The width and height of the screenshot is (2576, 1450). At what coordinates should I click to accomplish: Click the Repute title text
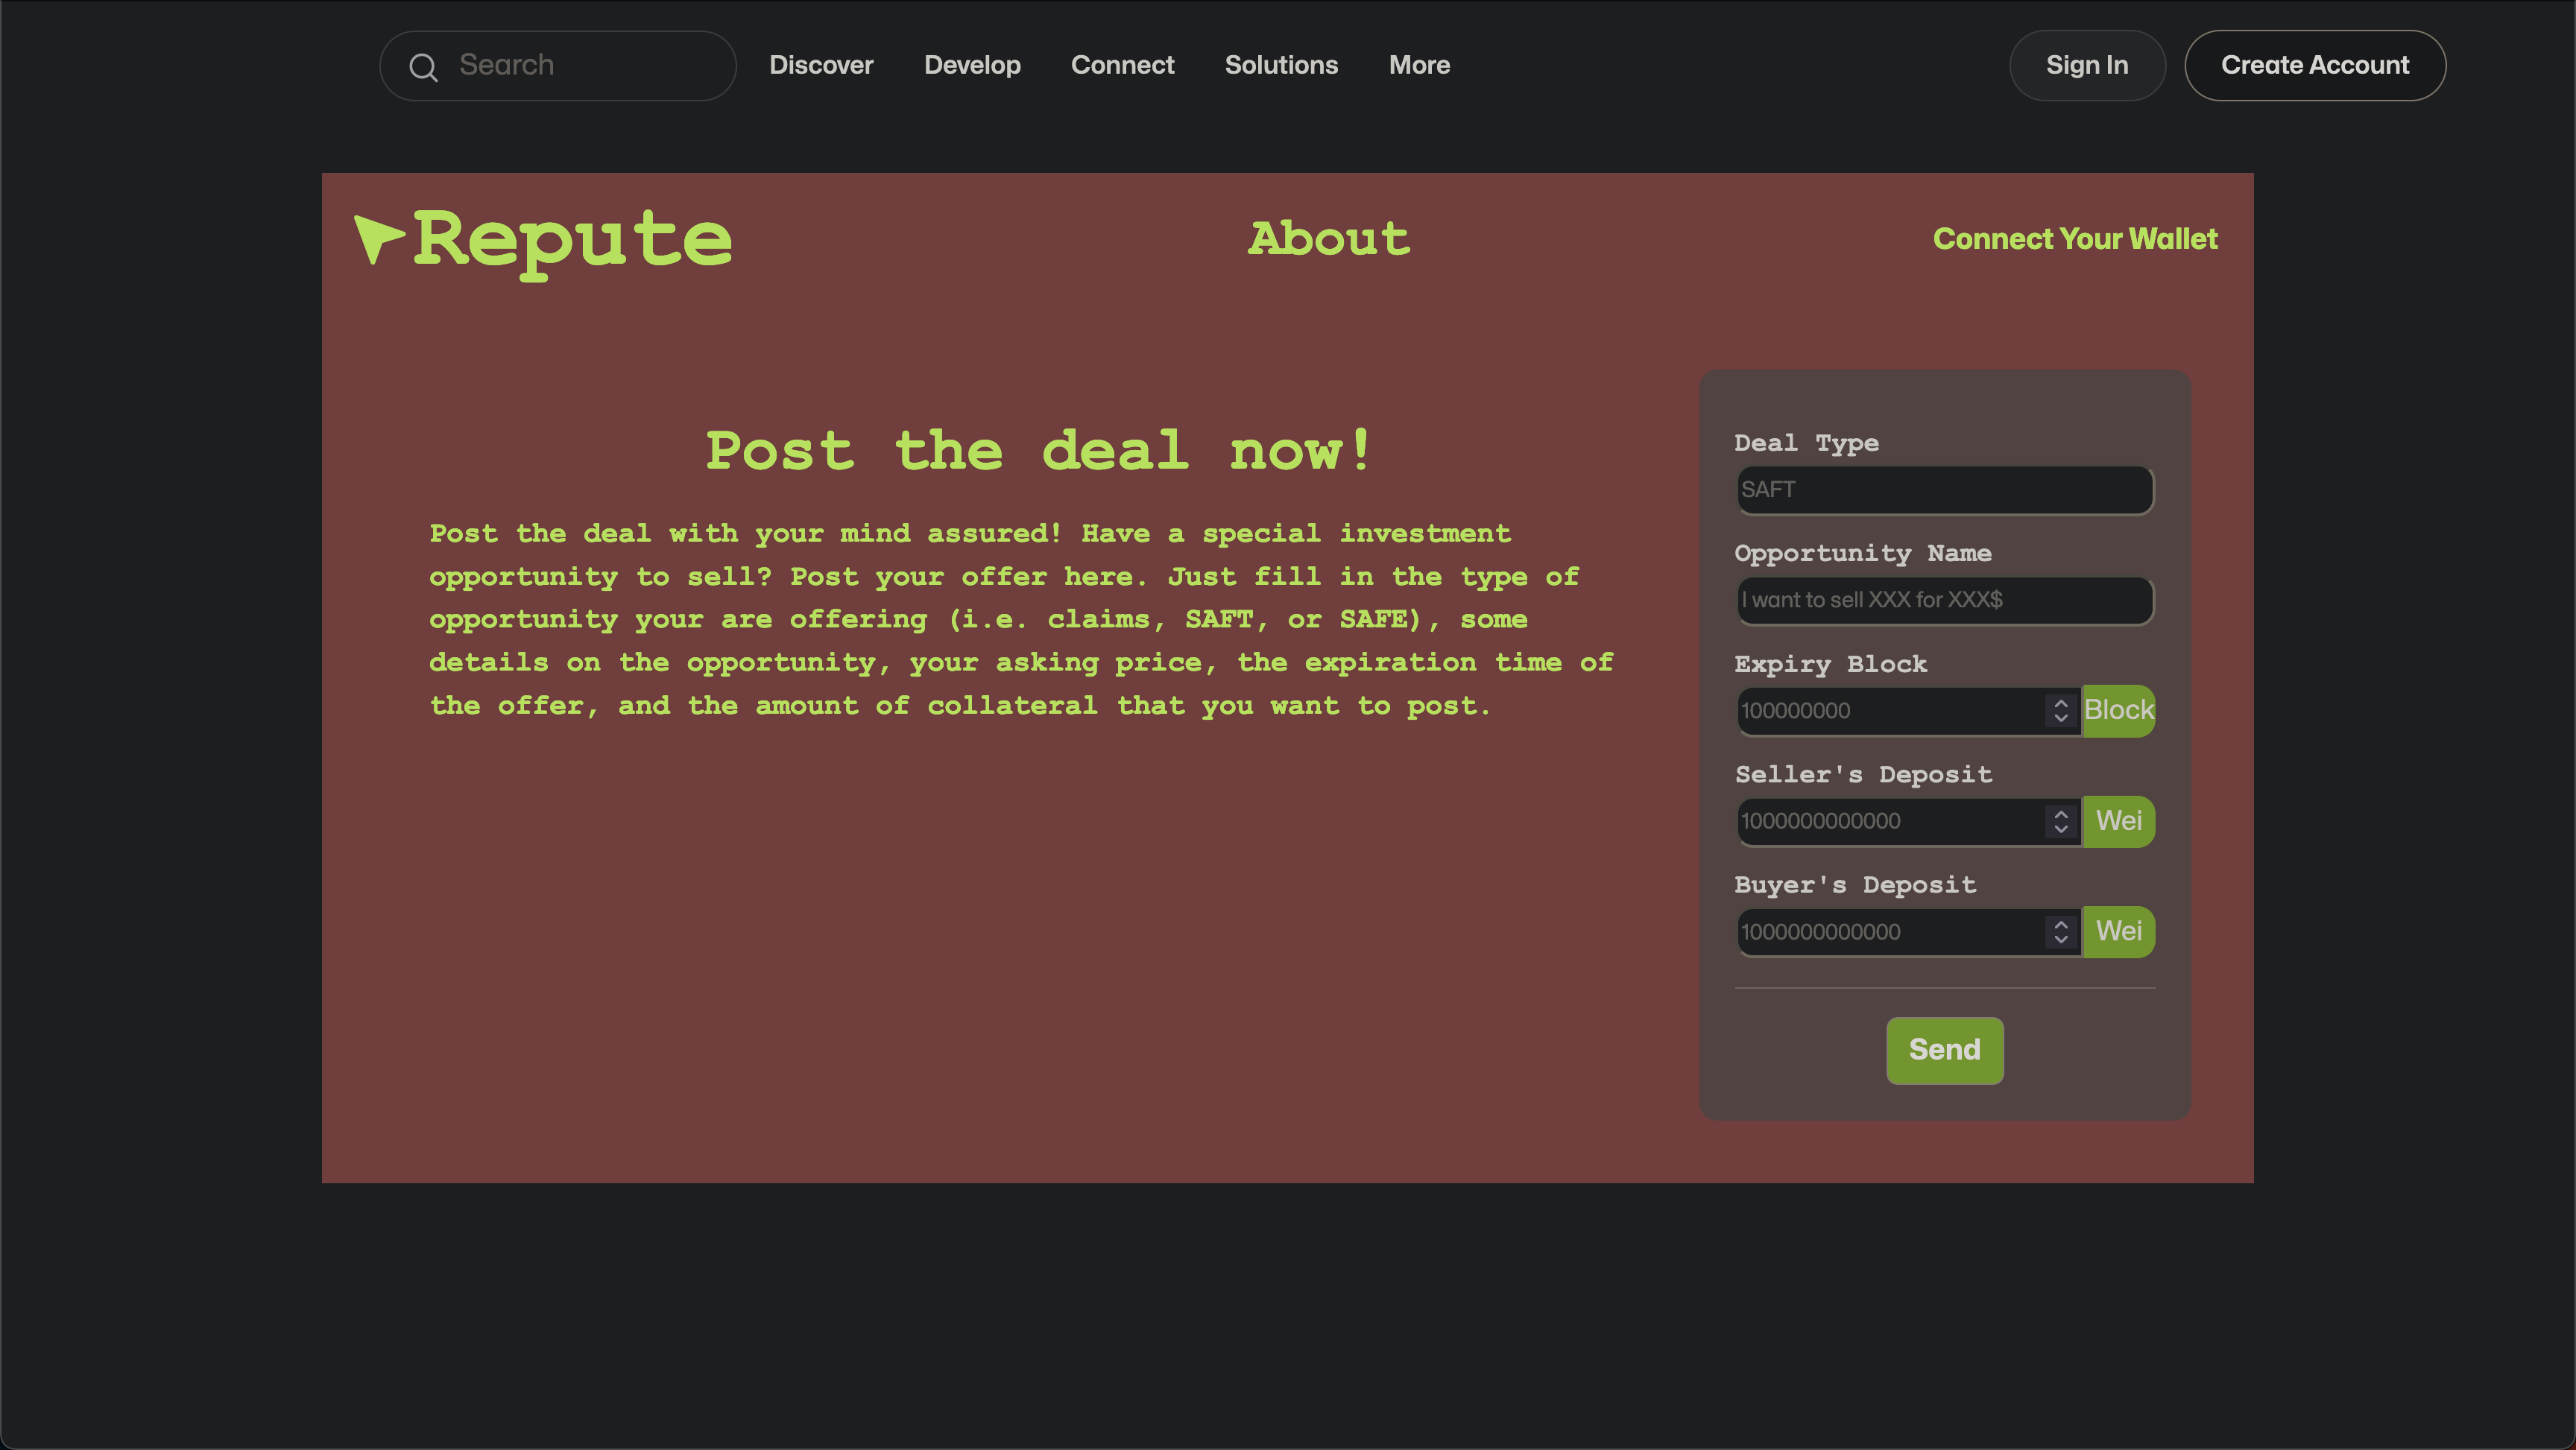pyautogui.click(x=572, y=241)
